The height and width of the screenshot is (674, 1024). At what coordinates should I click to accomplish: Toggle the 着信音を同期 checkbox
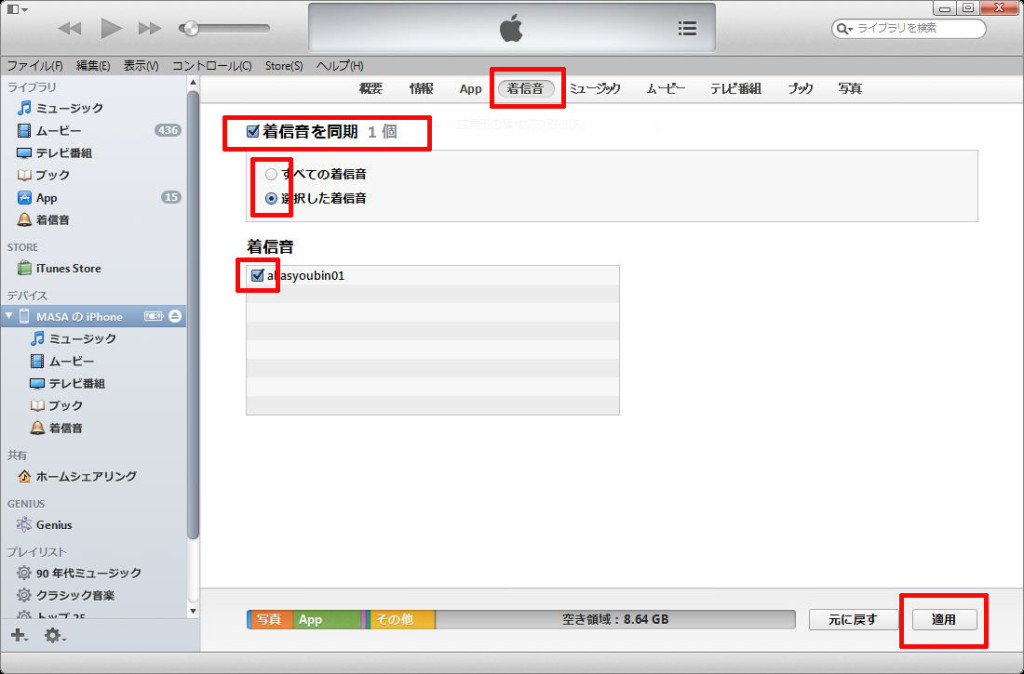pyautogui.click(x=252, y=131)
